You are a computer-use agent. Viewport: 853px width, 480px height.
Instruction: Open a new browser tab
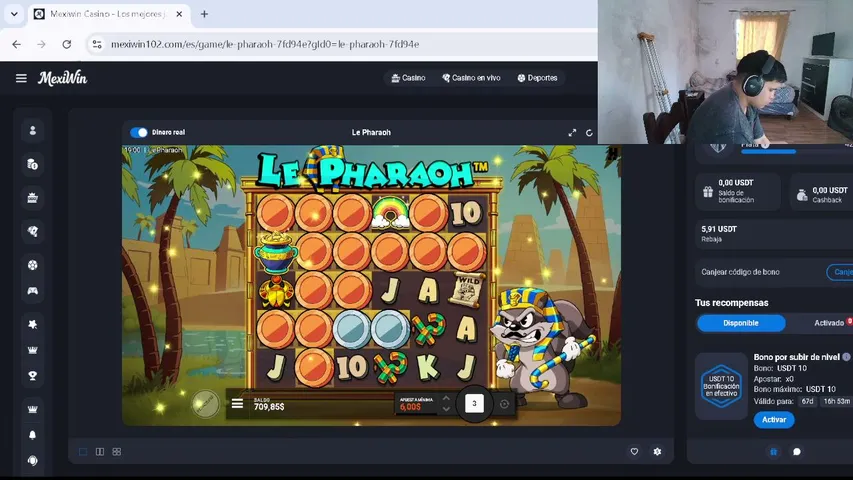(204, 14)
